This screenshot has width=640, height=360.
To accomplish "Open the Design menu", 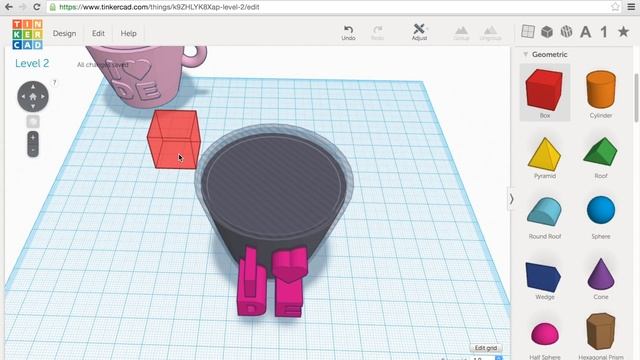I will tap(64, 33).
